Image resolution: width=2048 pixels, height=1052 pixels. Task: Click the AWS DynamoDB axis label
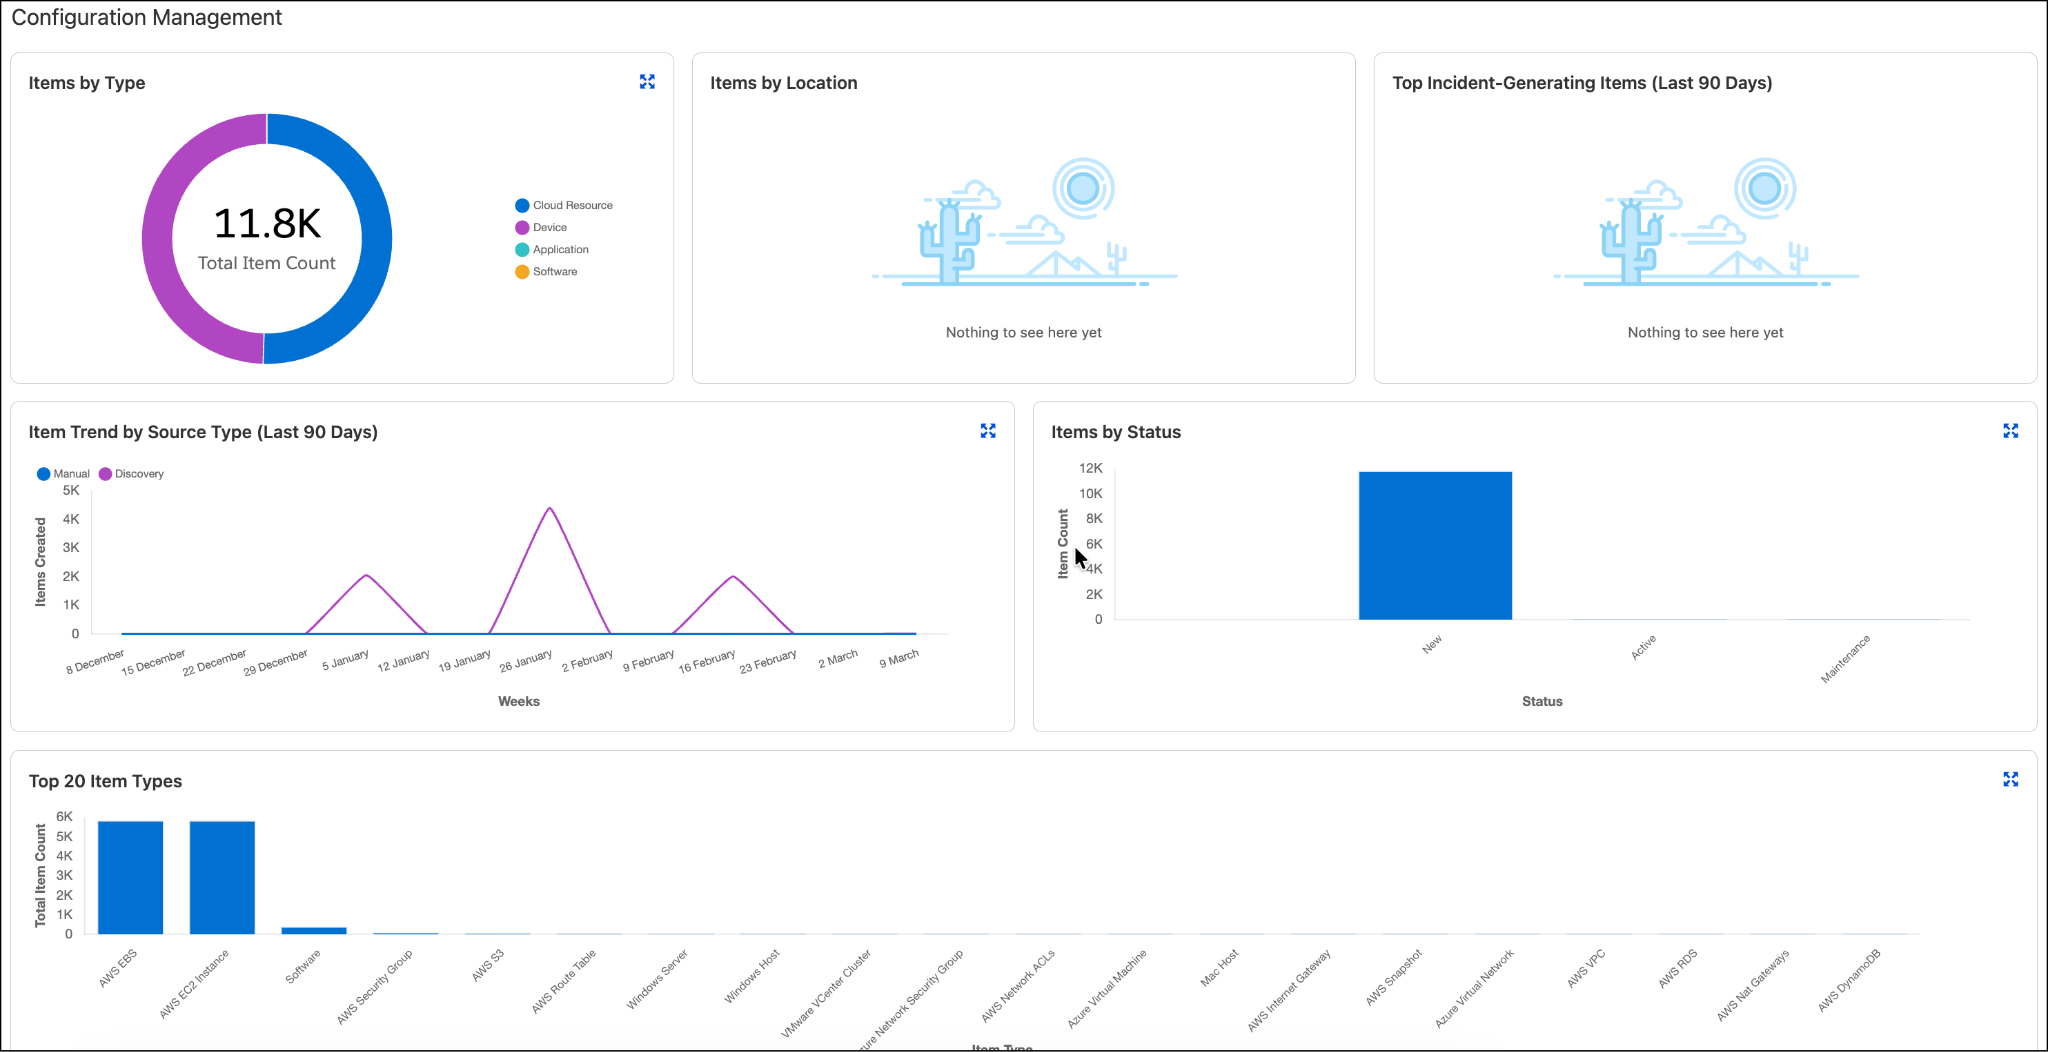point(1849,980)
